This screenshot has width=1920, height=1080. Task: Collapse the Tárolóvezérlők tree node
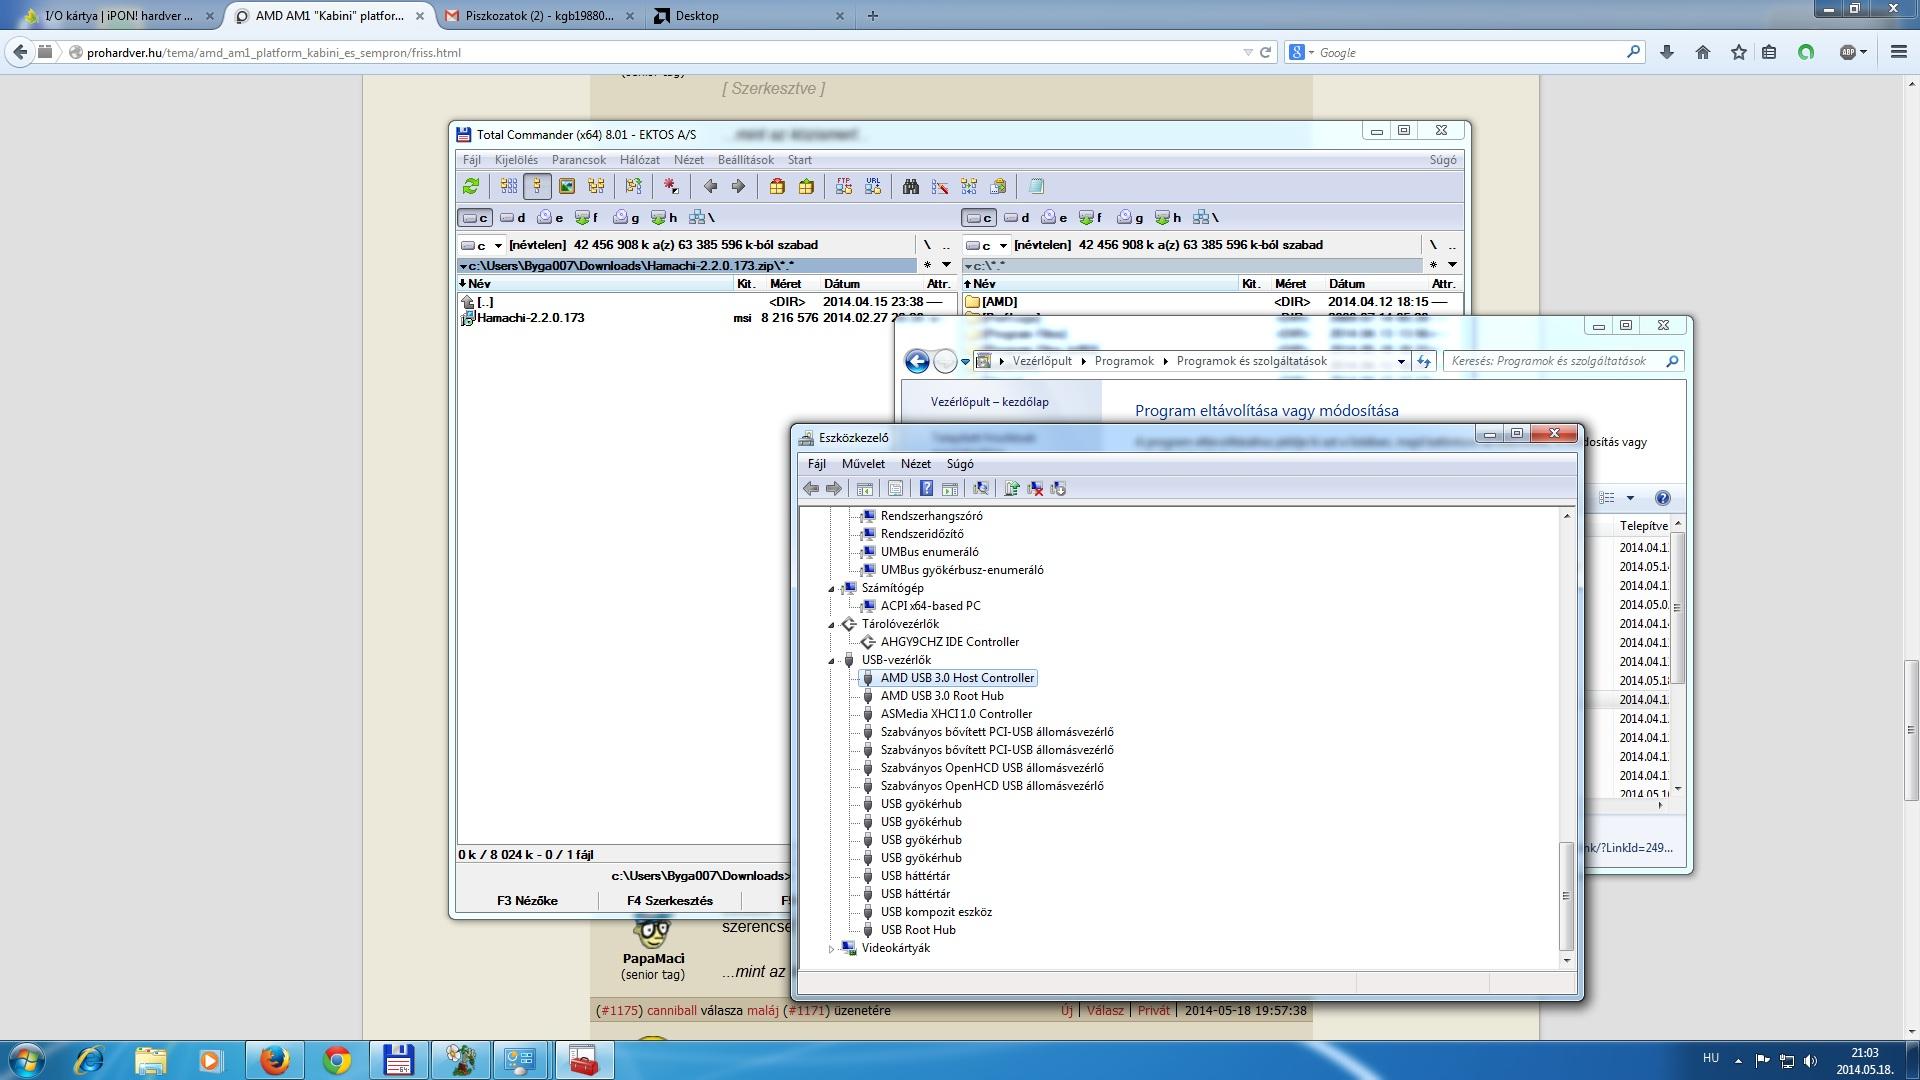tap(831, 625)
